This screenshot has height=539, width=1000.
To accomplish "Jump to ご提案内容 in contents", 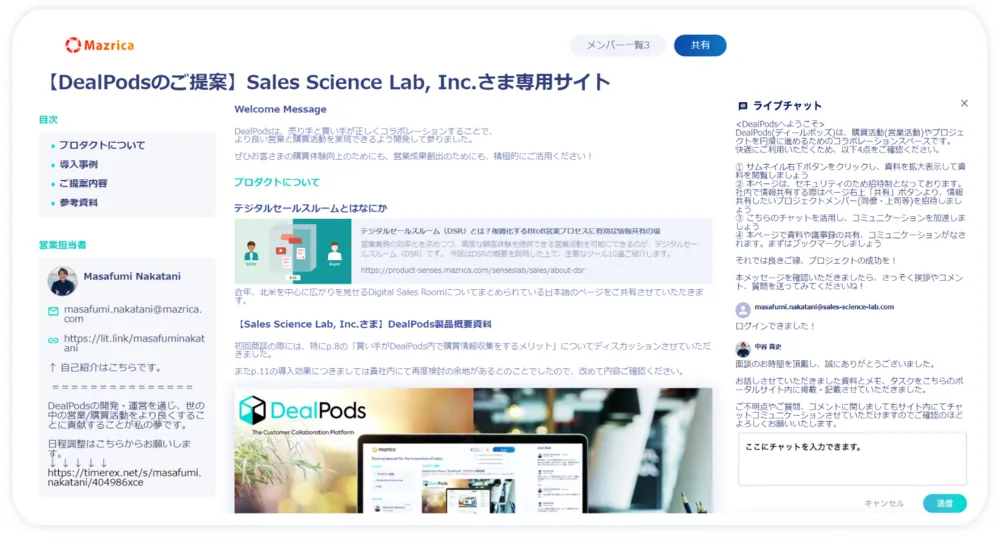I will tap(83, 184).
